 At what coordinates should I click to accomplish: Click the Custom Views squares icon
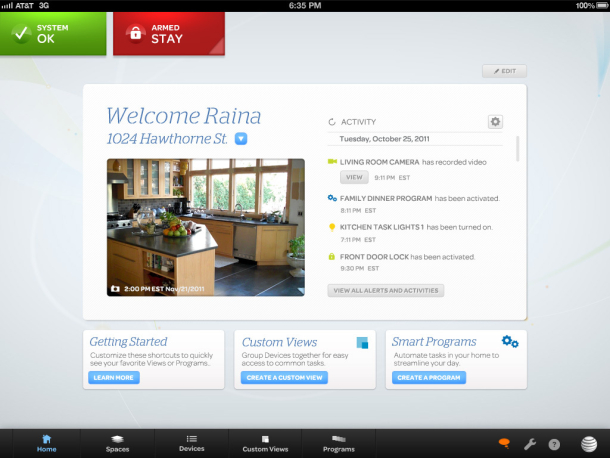point(362,343)
